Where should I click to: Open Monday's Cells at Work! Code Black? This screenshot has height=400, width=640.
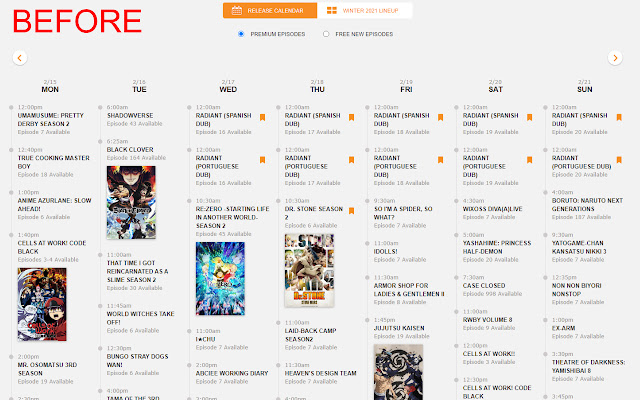coord(52,247)
